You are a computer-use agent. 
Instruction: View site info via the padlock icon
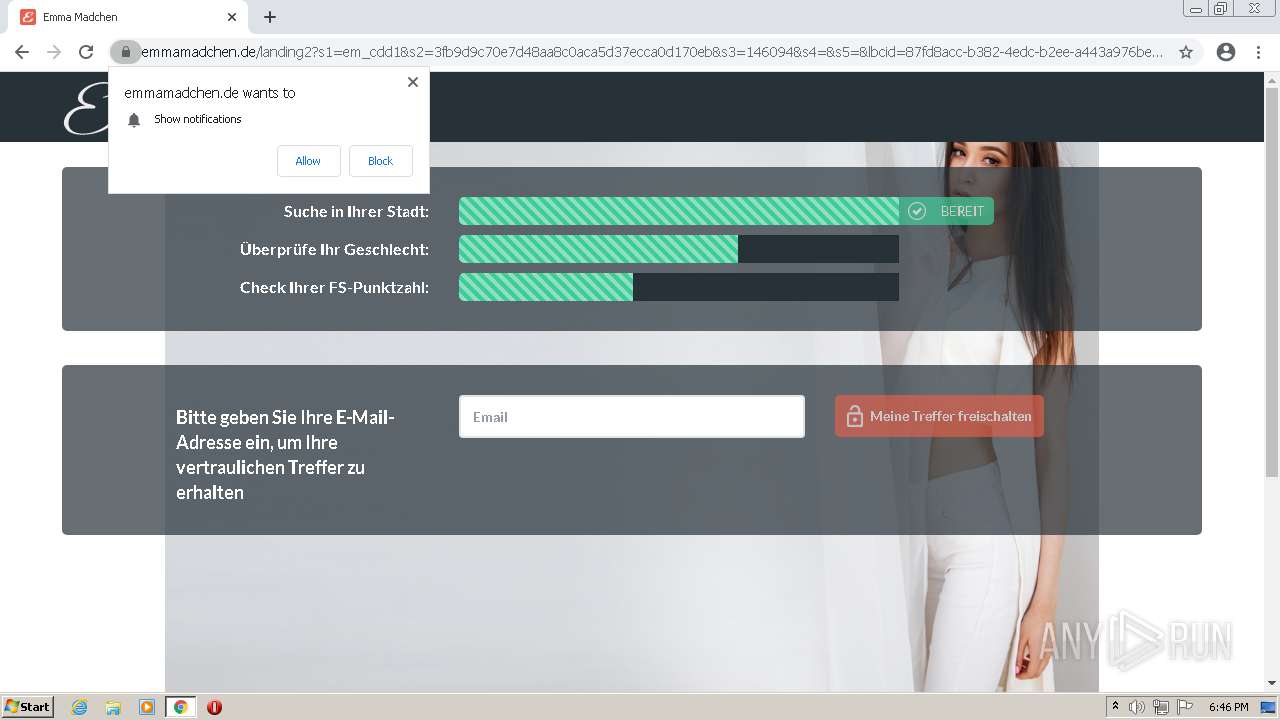click(126, 52)
